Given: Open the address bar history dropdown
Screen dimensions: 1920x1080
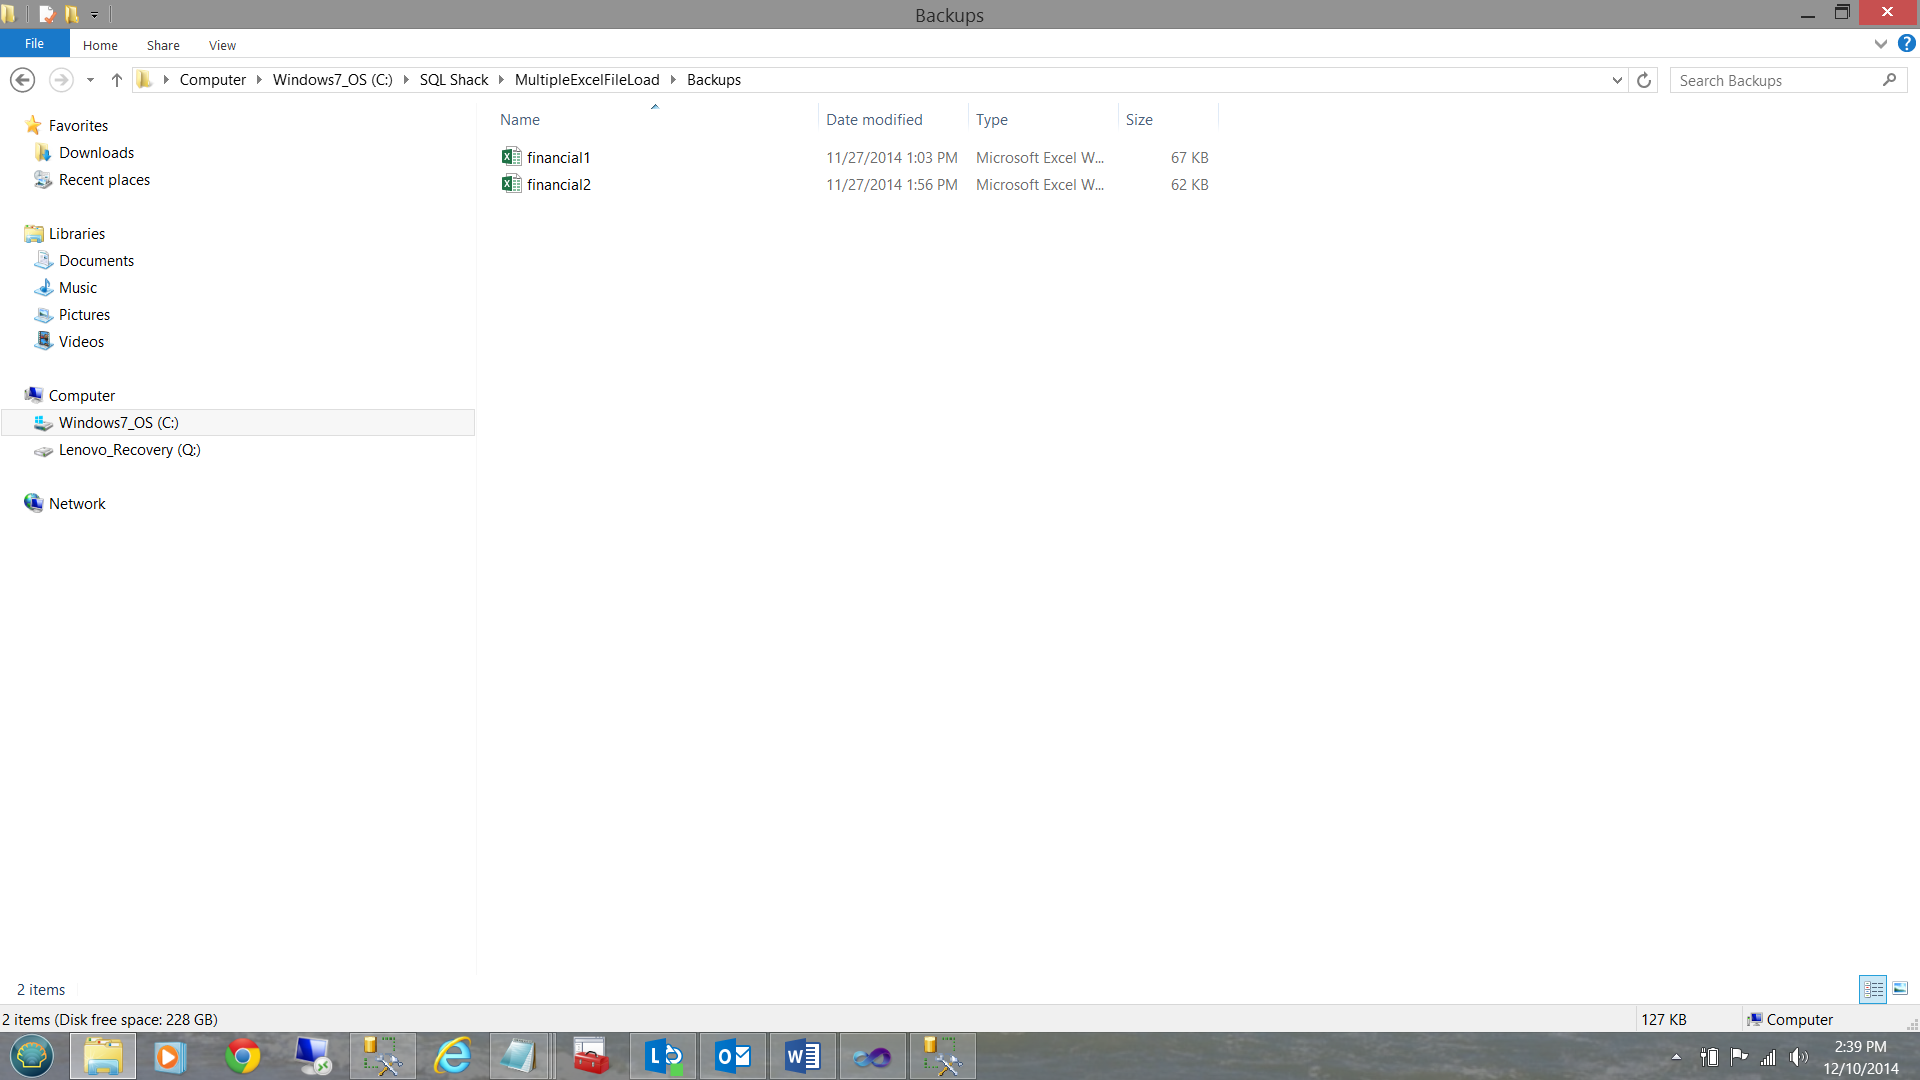Looking at the screenshot, I should tap(1617, 80).
